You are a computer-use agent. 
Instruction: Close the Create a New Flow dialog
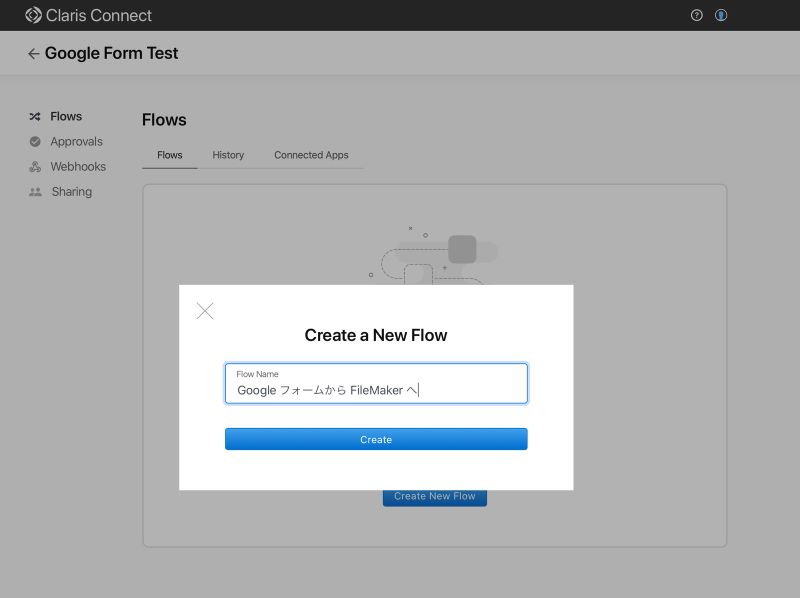[x=205, y=311]
